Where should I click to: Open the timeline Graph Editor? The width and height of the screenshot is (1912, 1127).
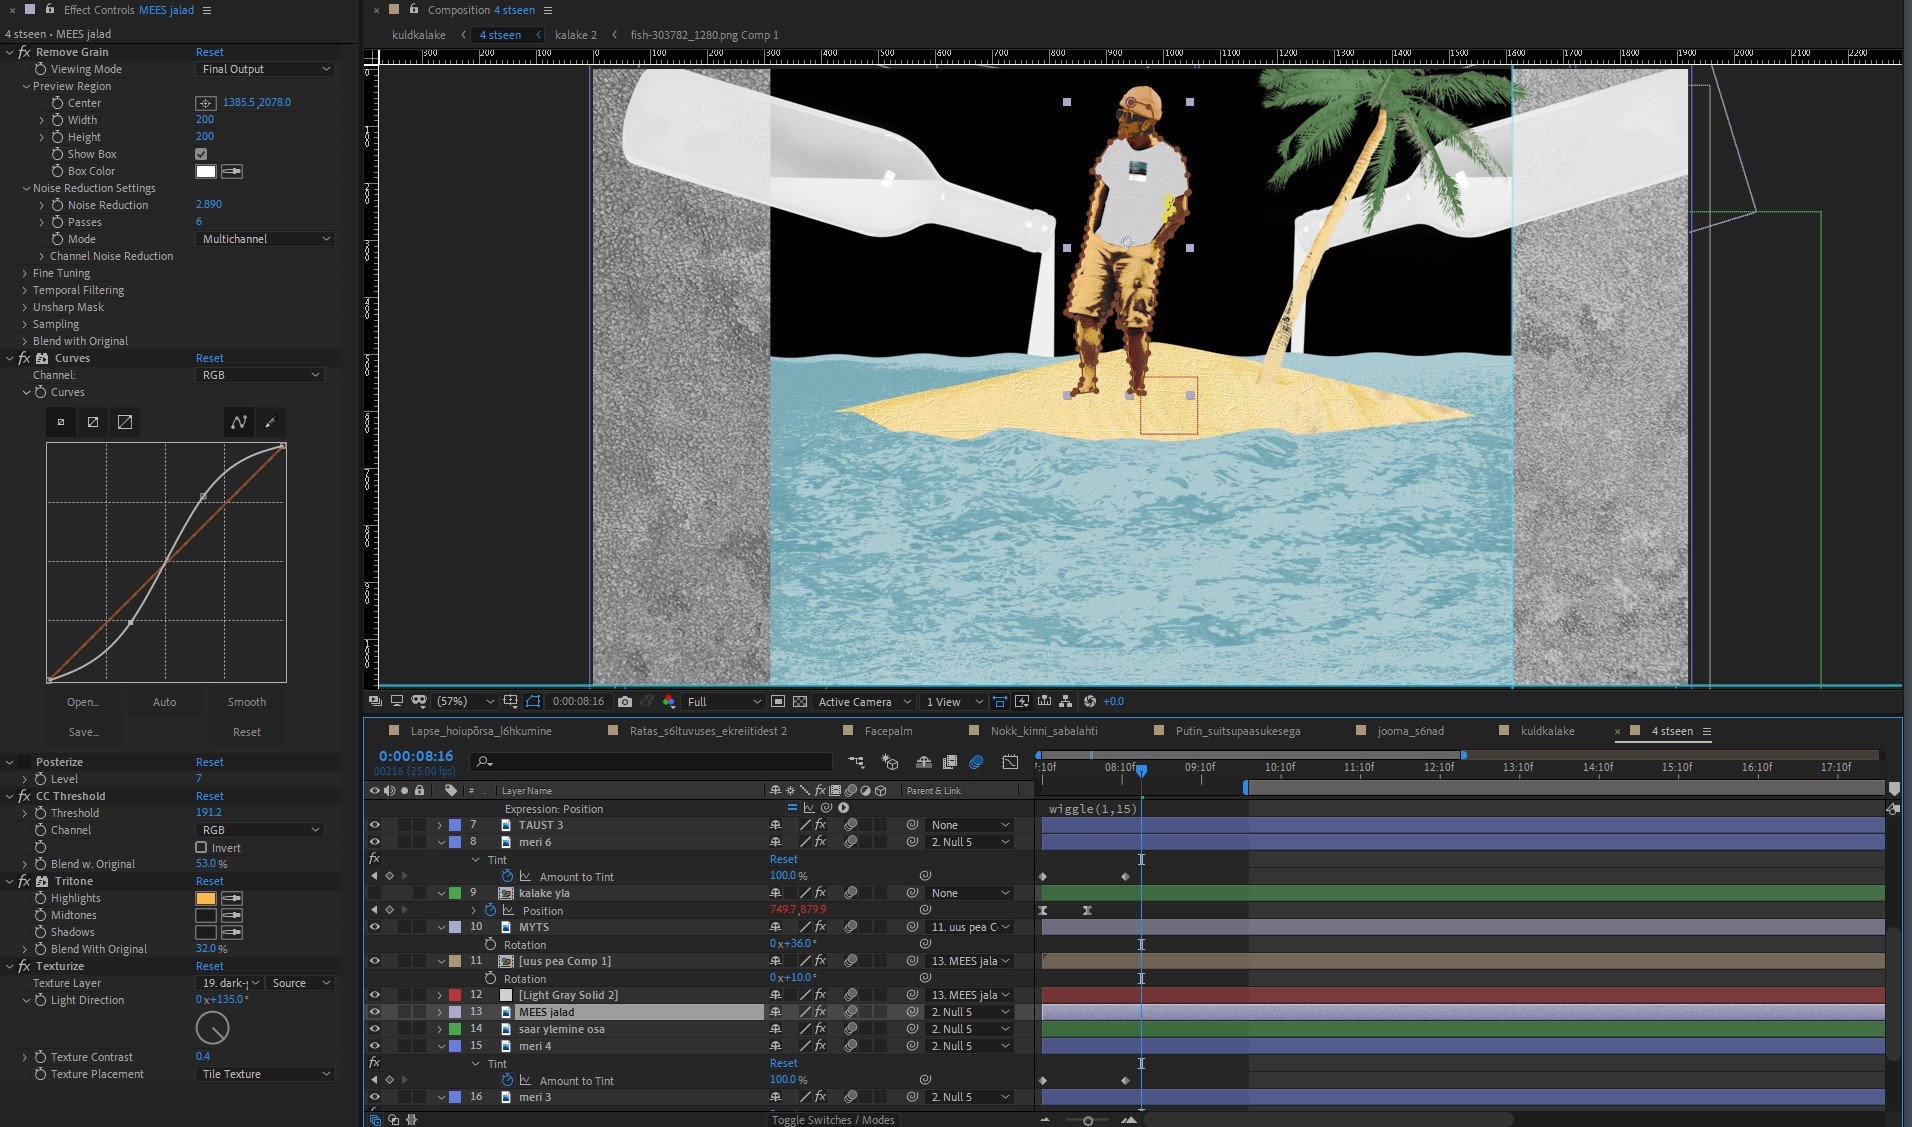point(1010,763)
